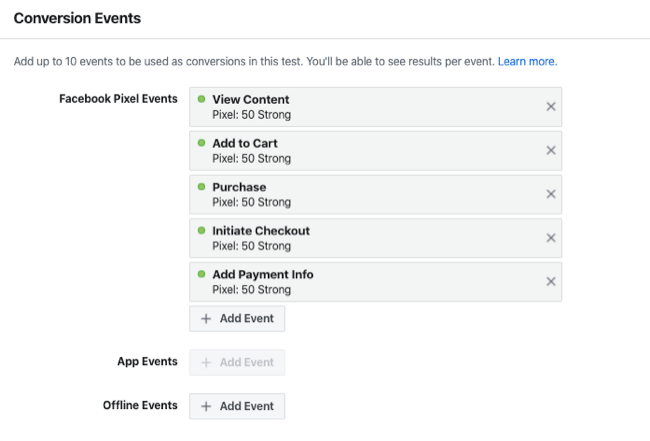The height and width of the screenshot is (441, 650).
Task: Delete the Purchase event with X
Action: [551, 194]
